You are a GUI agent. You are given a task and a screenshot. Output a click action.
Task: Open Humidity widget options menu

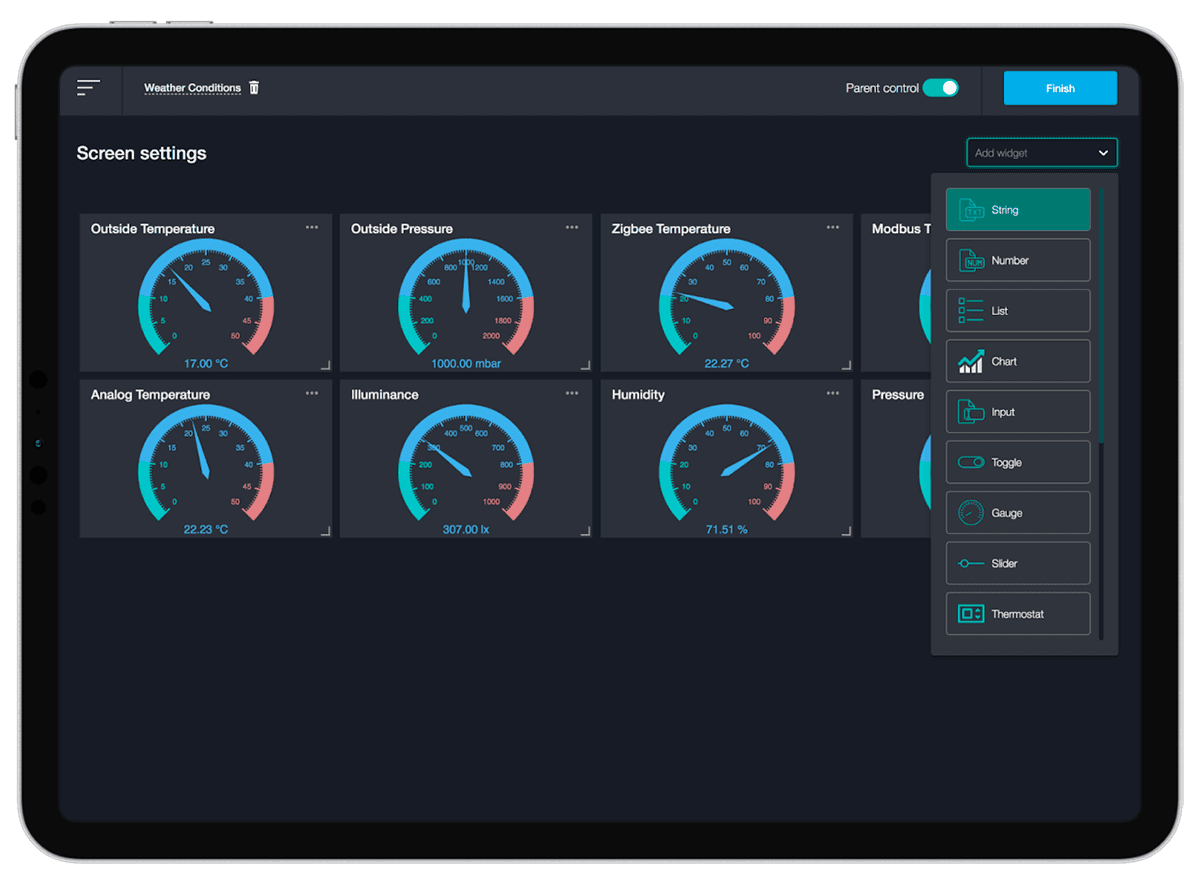(x=833, y=394)
